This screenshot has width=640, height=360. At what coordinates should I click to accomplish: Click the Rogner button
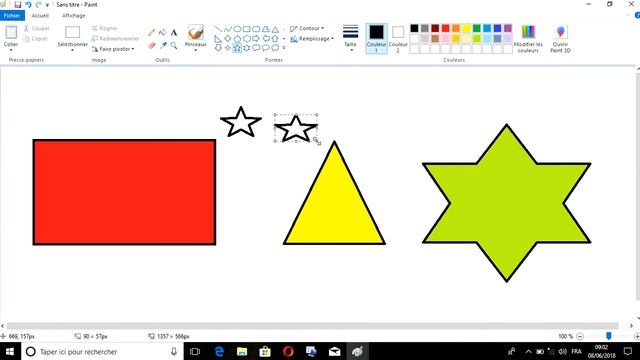click(x=105, y=28)
